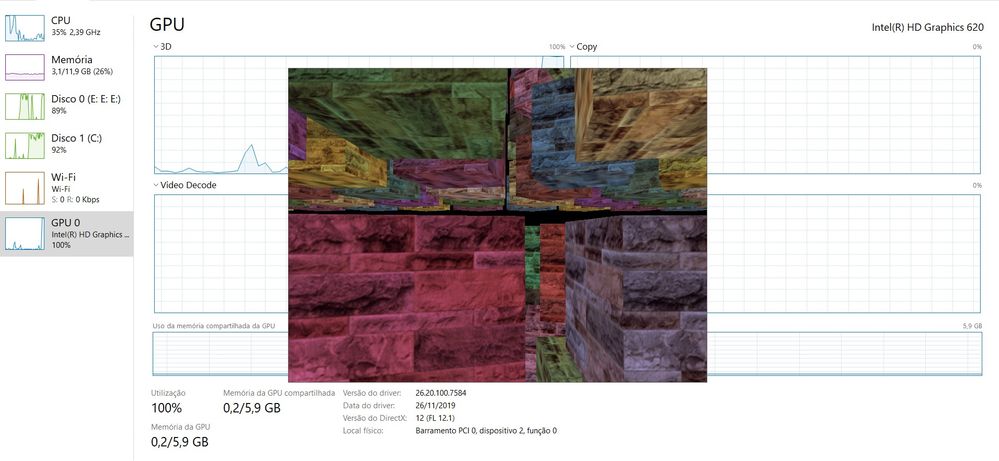Click the Disco 1 mini graph thumbnail
The width and height of the screenshot is (999, 461).
pyautogui.click(x=25, y=145)
